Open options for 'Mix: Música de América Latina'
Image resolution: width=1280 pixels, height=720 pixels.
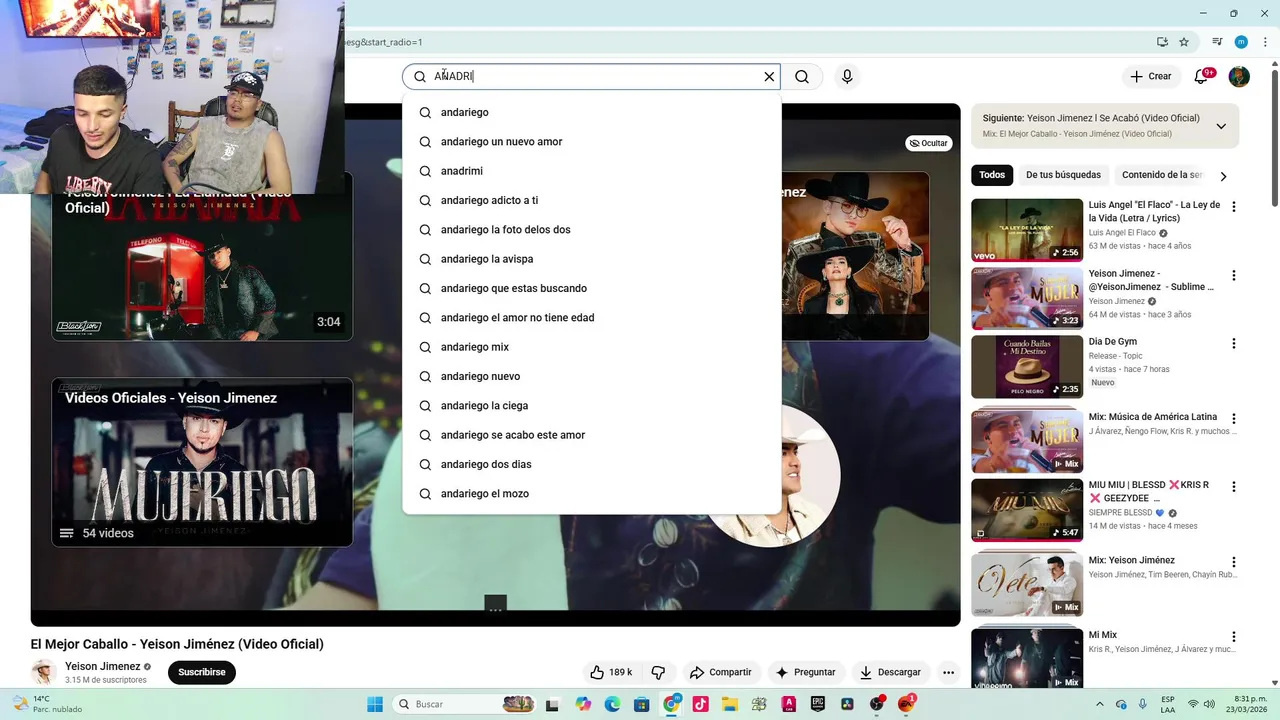pyautogui.click(x=1234, y=419)
